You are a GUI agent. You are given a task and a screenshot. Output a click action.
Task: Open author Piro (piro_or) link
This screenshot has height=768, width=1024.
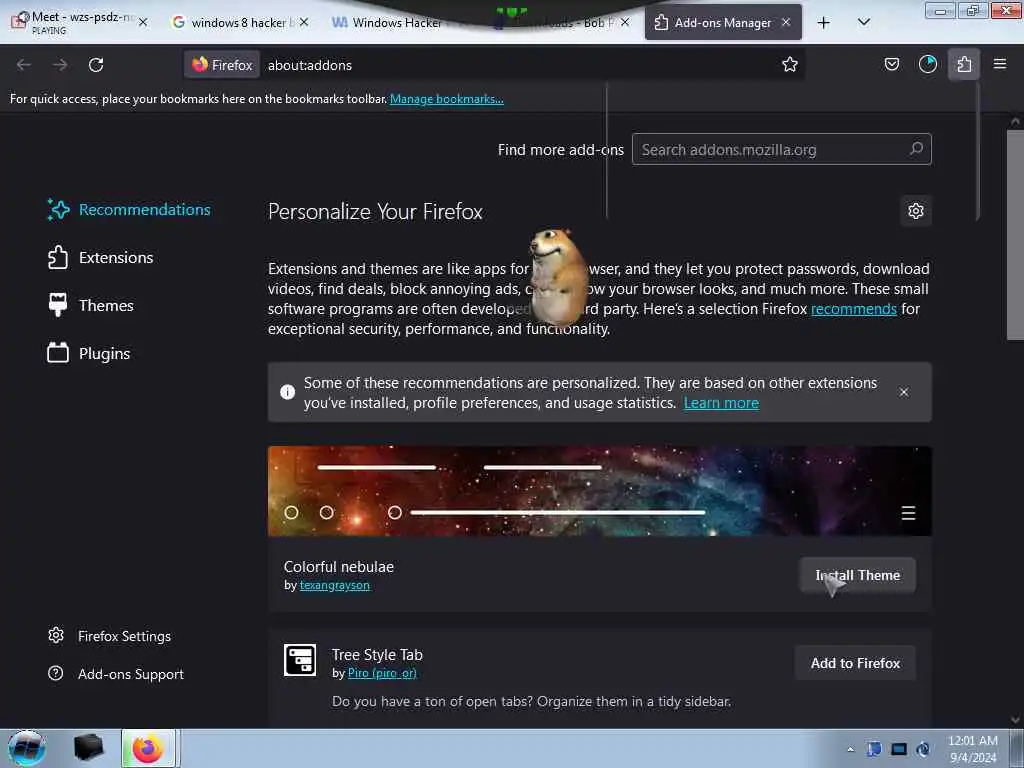coord(382,673)
